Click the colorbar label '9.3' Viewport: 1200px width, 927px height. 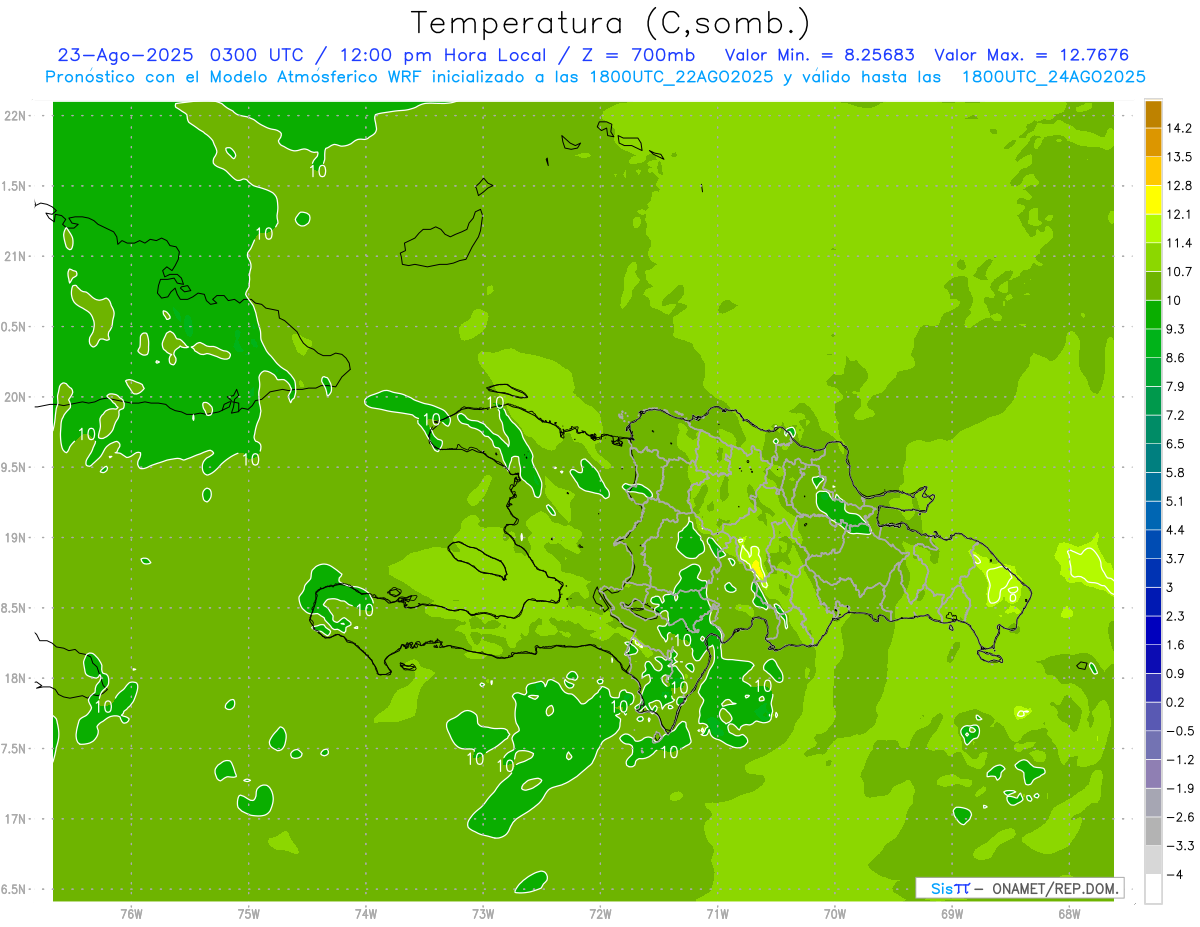(1176, 329)
